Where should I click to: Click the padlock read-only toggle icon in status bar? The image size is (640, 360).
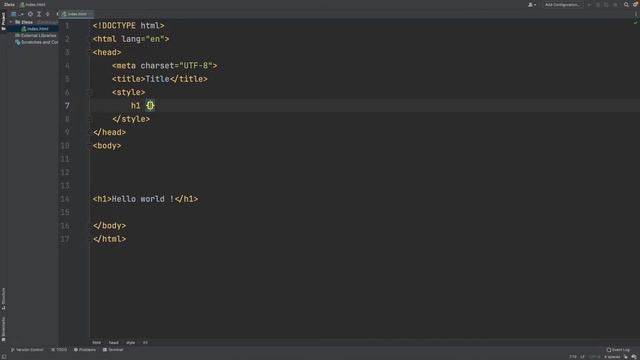click(x=626, y=357)
